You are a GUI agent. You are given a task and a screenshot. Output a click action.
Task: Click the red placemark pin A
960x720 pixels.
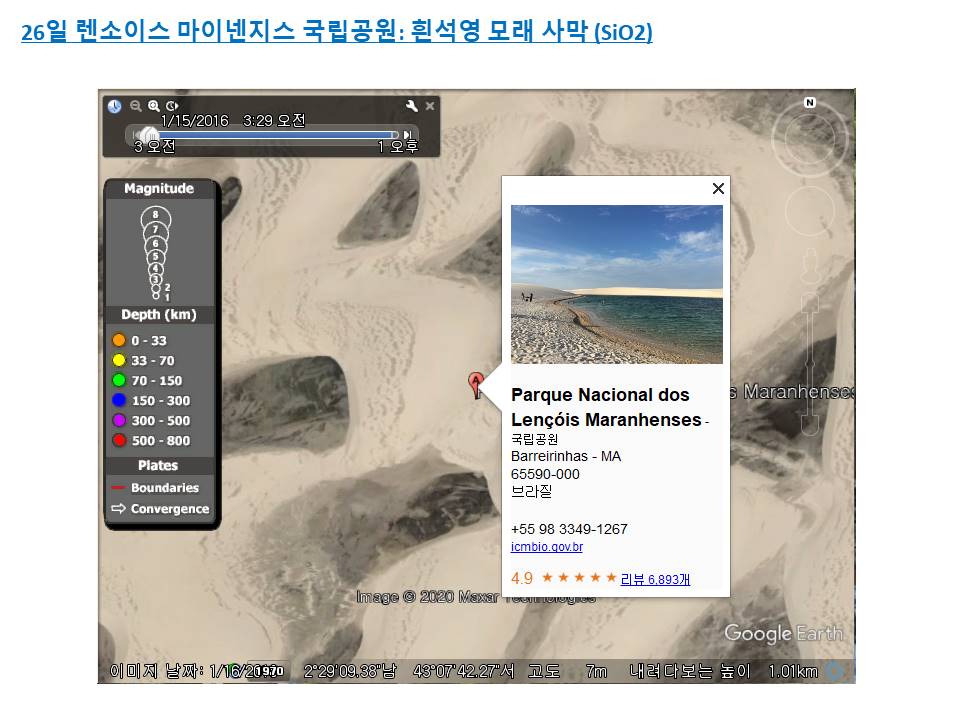coord(476,384)
